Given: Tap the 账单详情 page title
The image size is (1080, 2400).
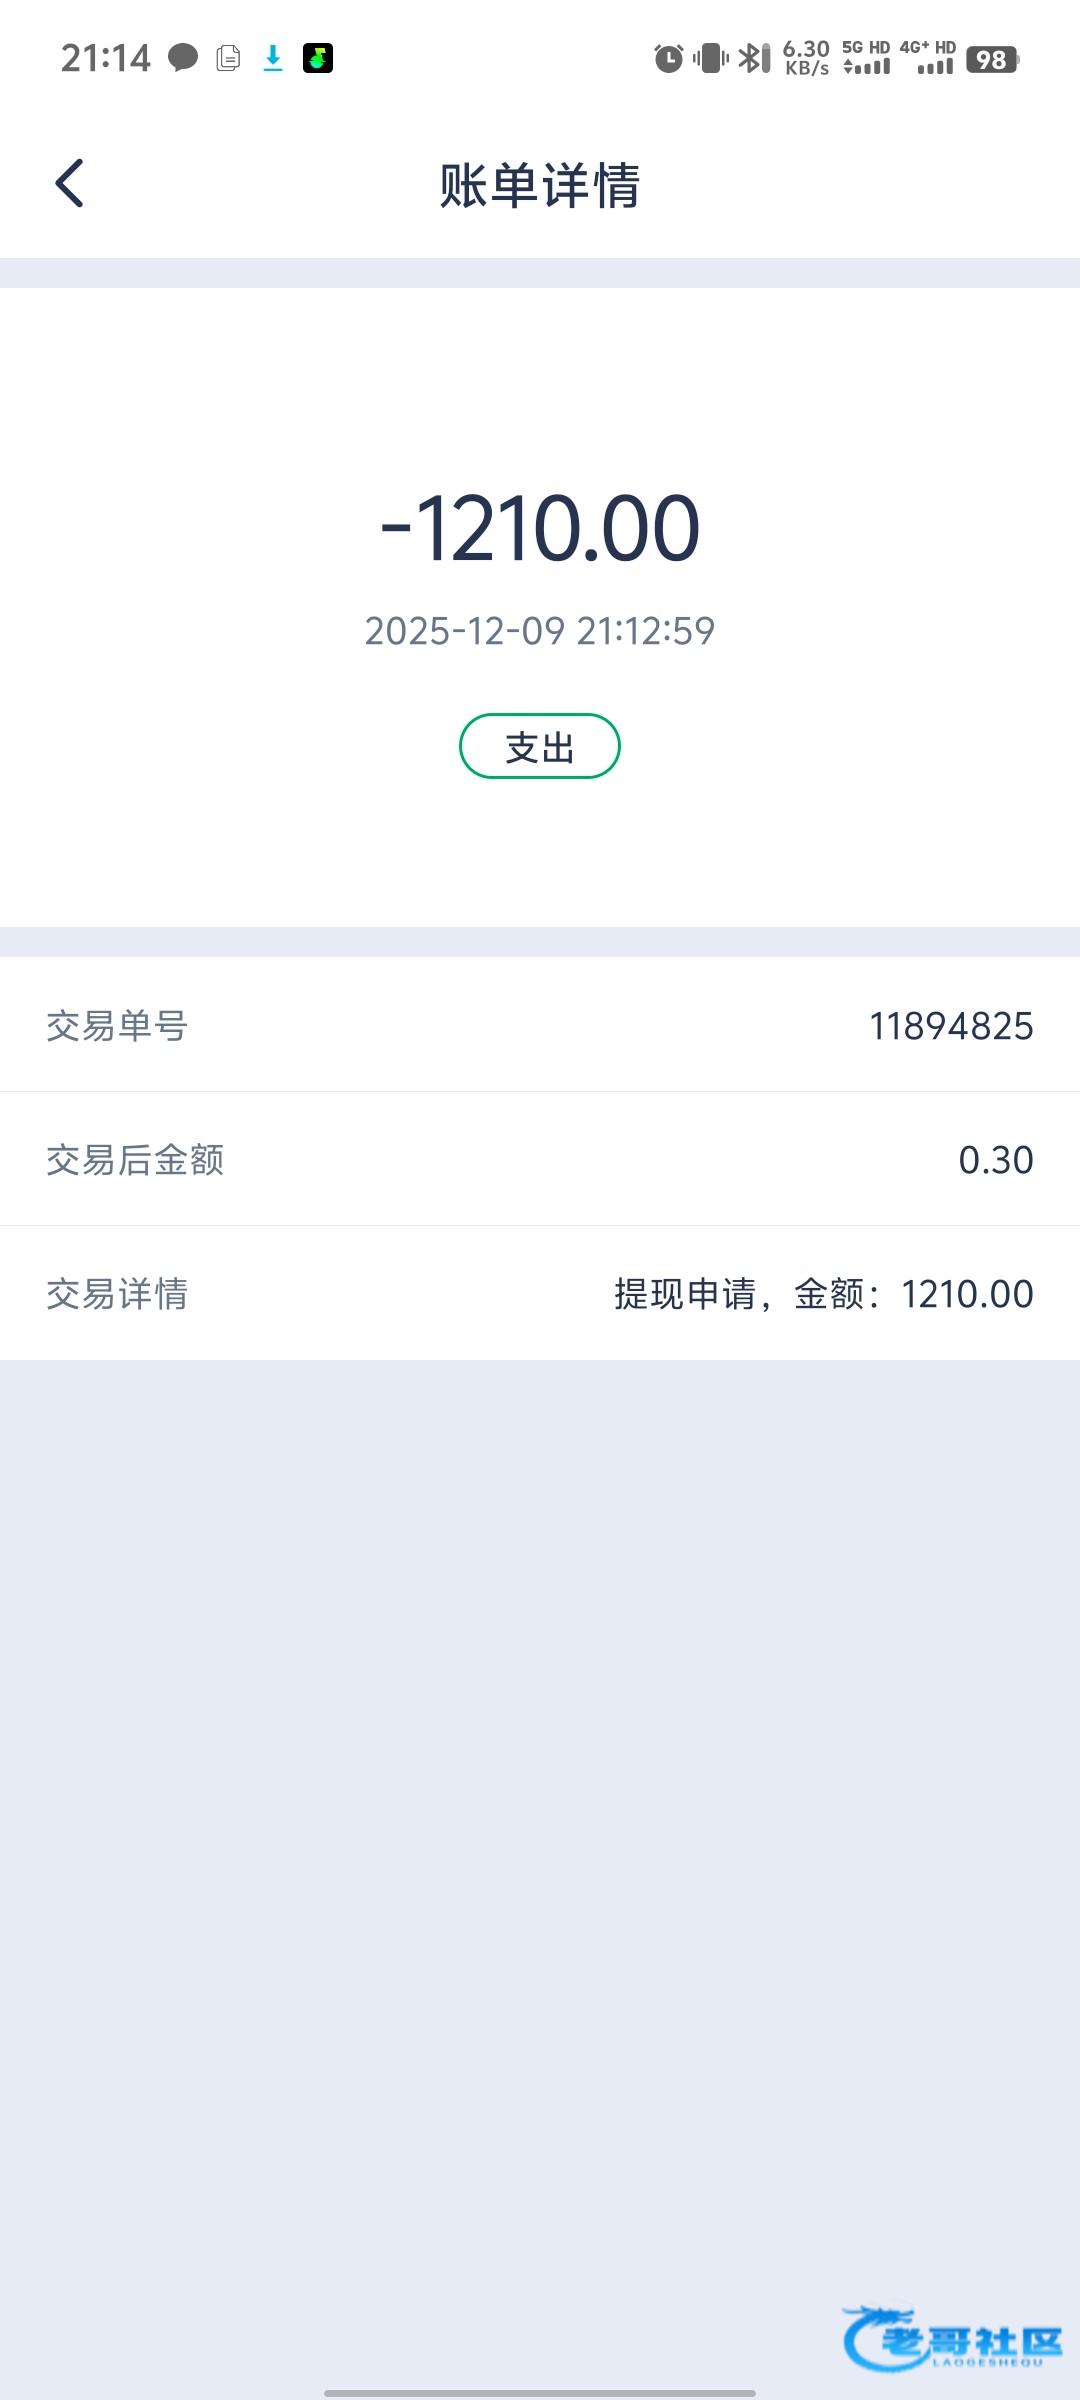Looking at the screenshot, I should pos(540,186).
